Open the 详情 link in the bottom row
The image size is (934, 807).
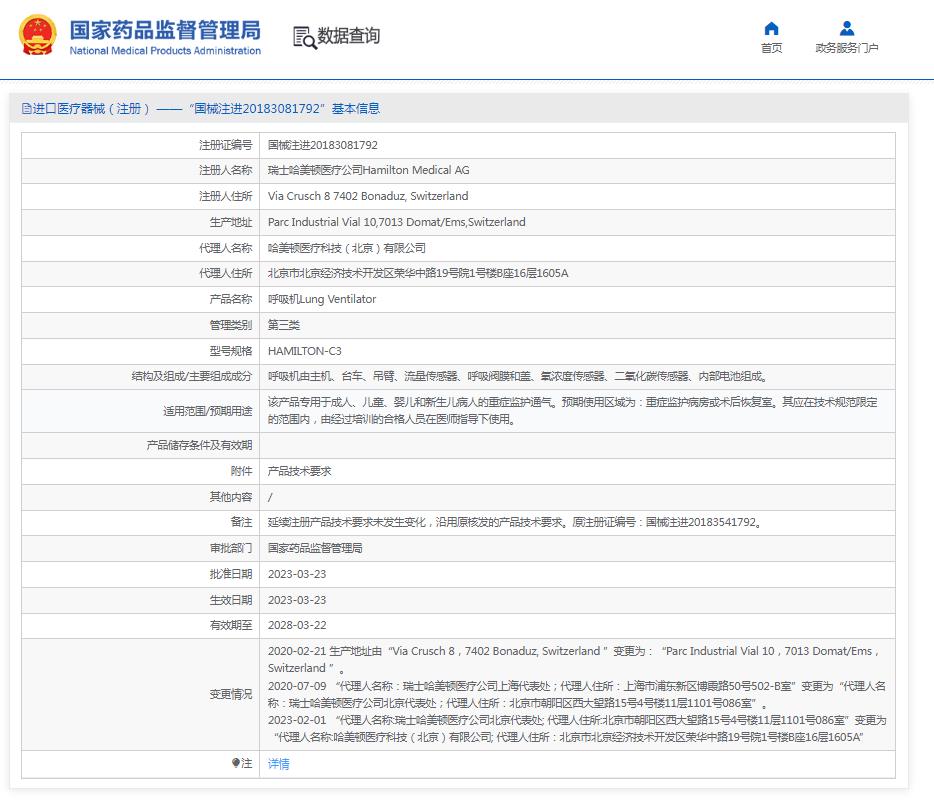(x=278, y=763)
